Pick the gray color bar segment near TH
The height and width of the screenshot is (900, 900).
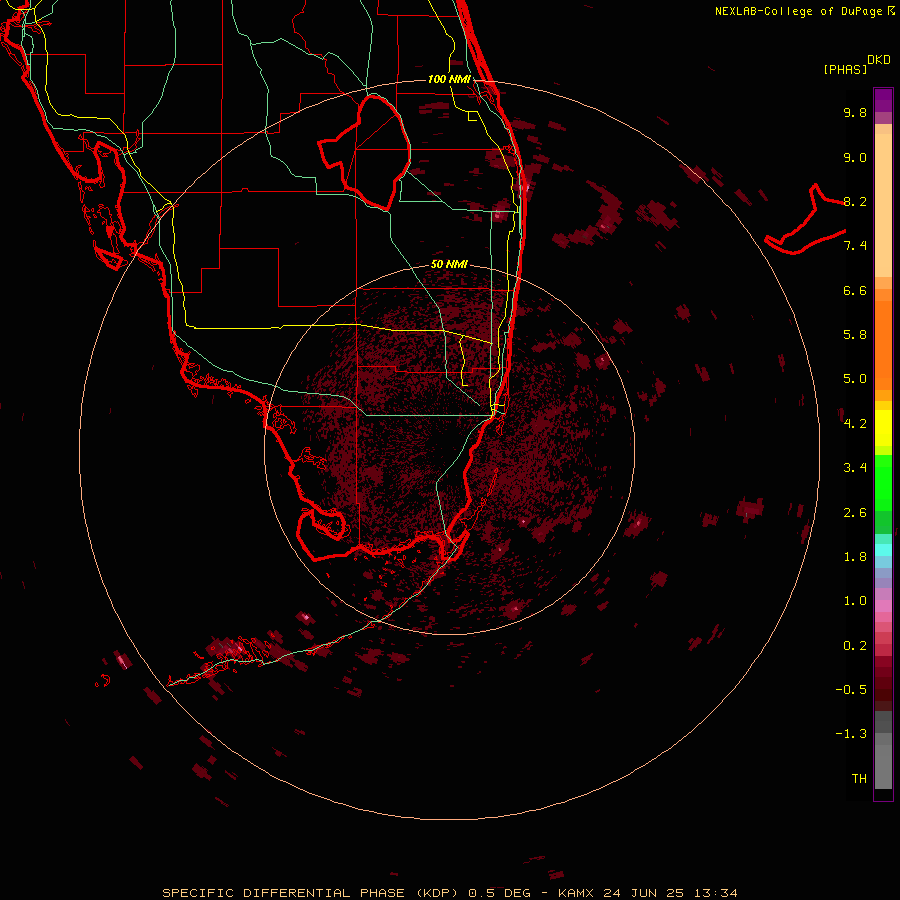coord(883,766)
